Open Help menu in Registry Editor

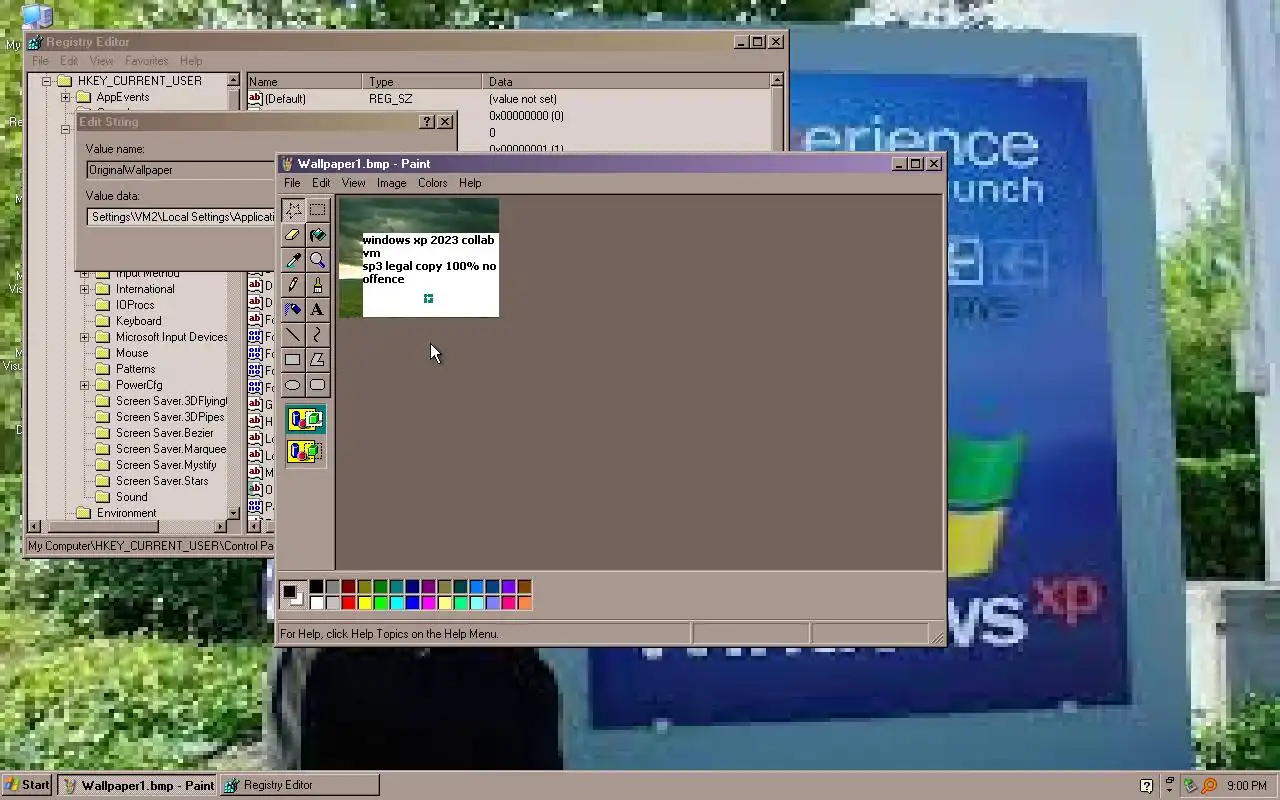coord(191,61)
